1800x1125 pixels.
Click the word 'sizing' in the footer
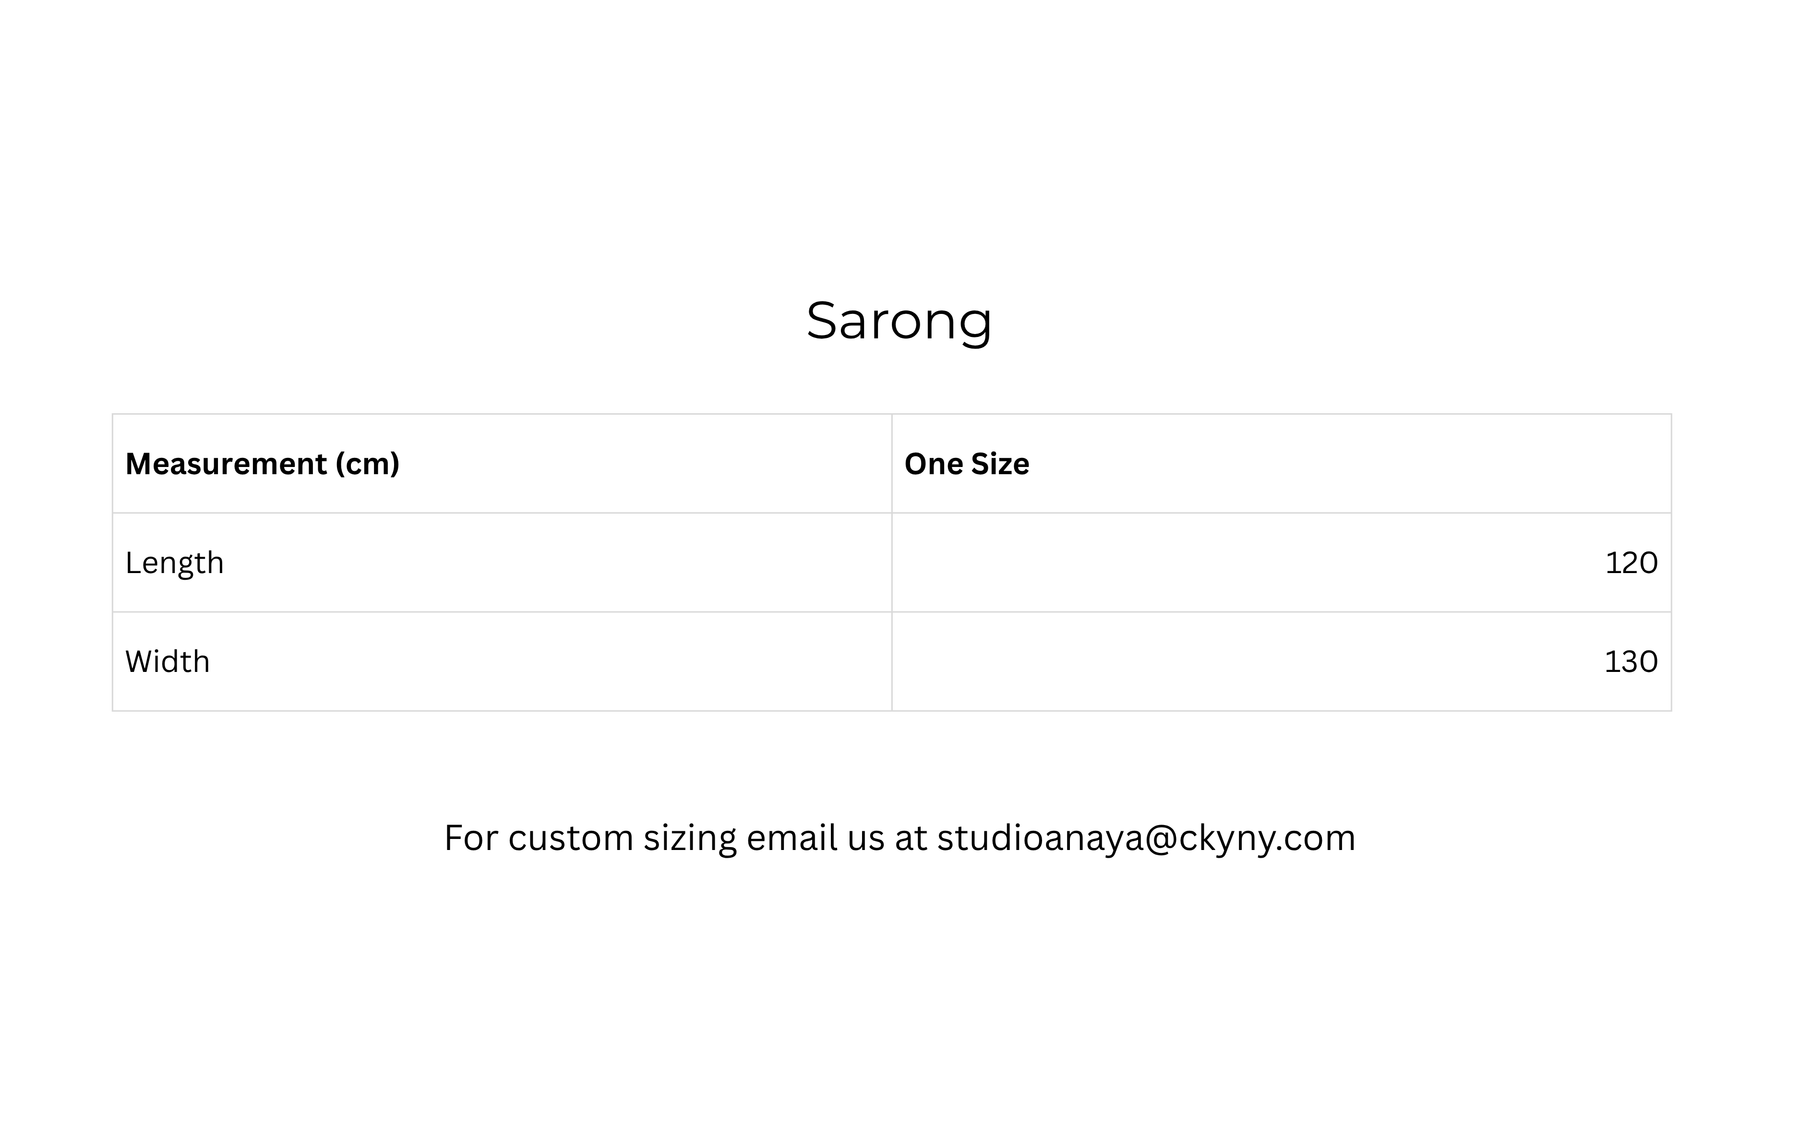(x=690, y=838)
